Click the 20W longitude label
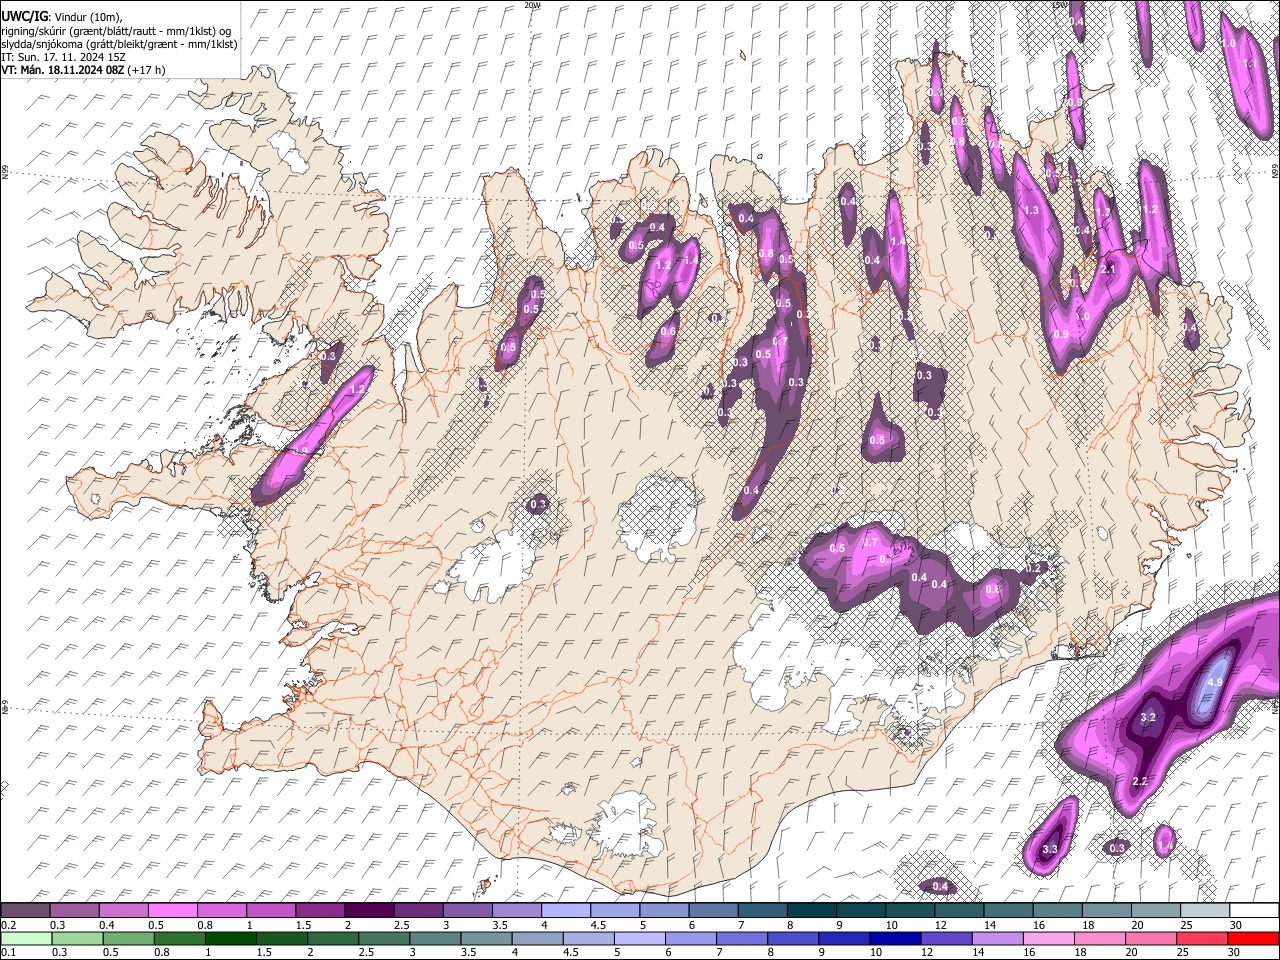This screenshot has height=960, width=1280. (x=532, y=4)
